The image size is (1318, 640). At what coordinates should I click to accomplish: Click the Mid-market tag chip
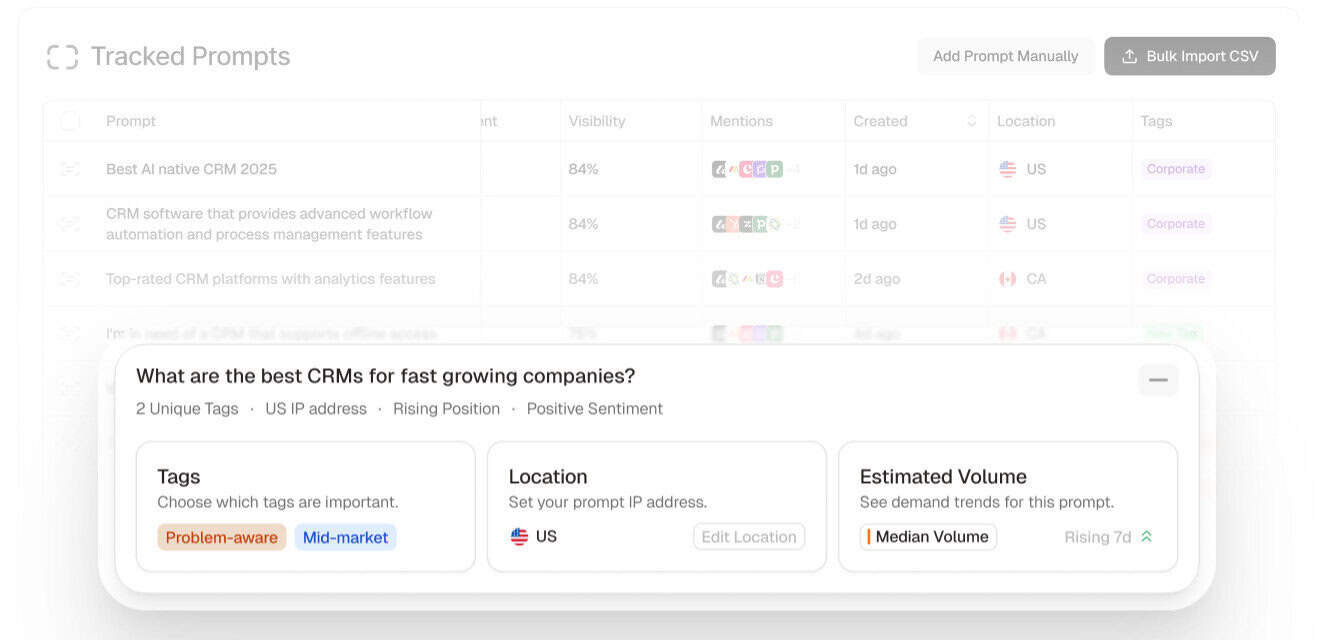[345, 536]
